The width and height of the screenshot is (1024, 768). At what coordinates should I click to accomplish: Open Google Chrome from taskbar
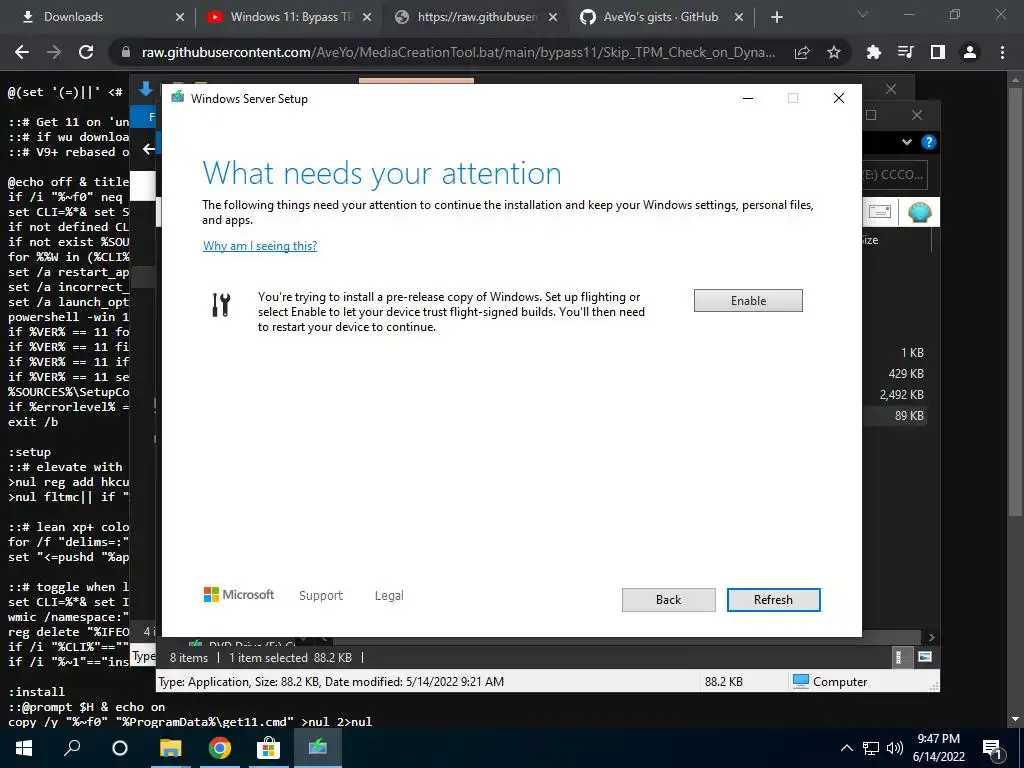coord(220,748)
